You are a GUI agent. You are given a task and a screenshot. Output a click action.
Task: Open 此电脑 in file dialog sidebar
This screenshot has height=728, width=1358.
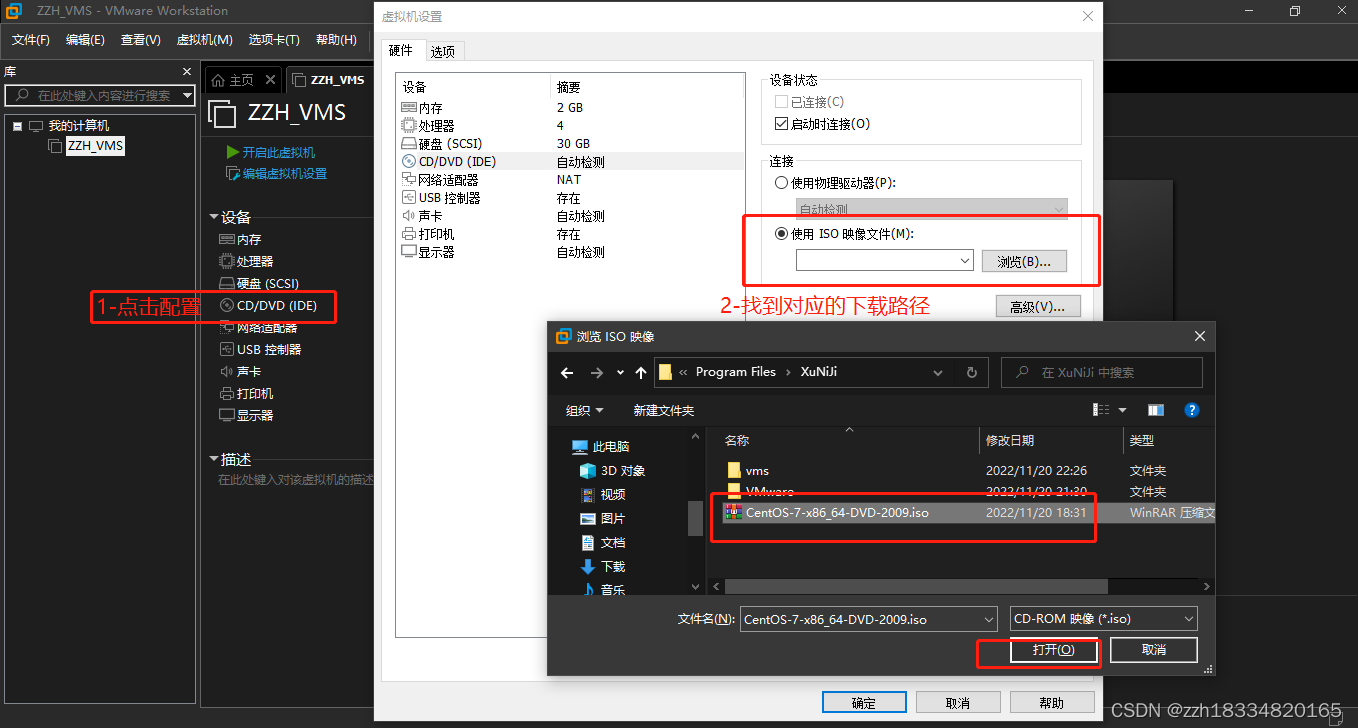600,446
